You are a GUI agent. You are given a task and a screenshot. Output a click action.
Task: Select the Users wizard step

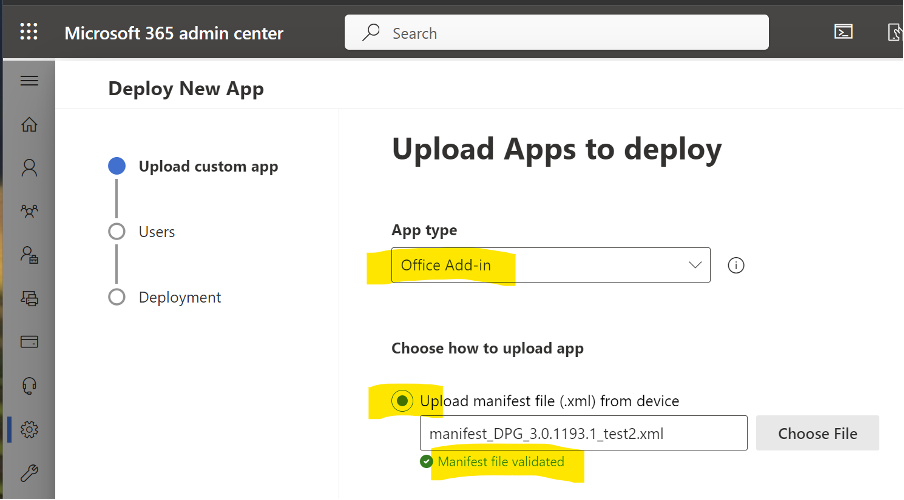click(x=142, y=232)
